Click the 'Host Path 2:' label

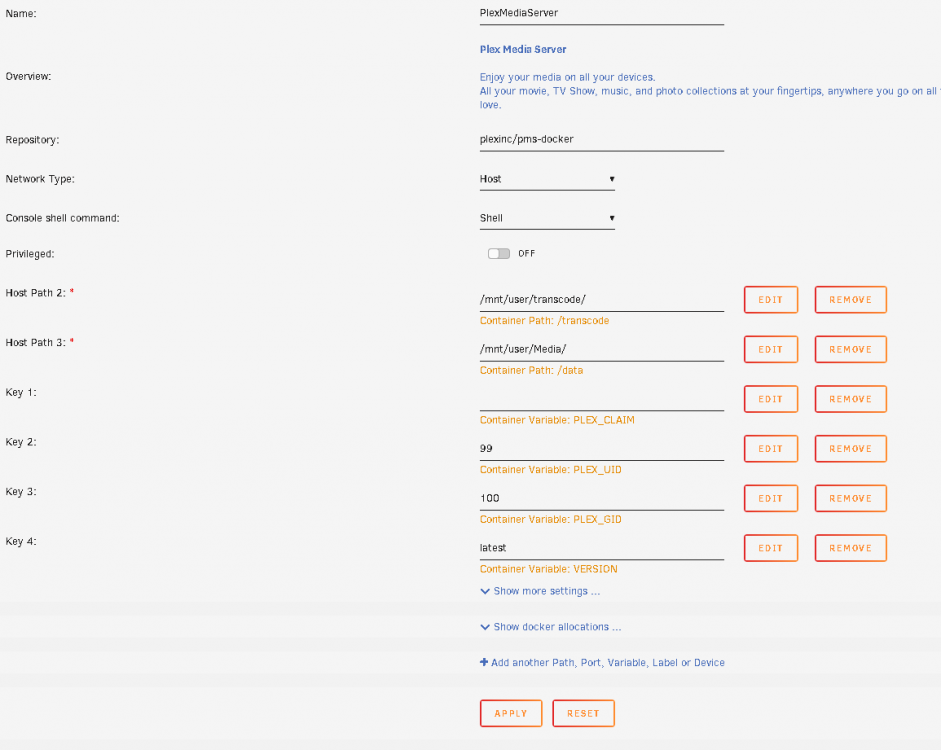pos(35,293)
